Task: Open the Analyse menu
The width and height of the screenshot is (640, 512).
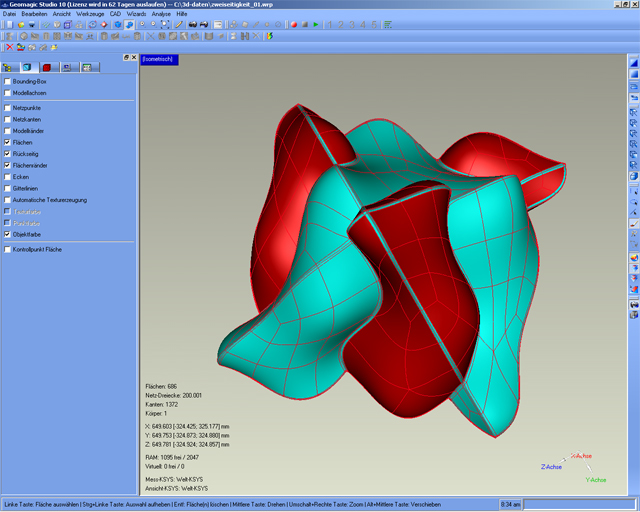Action: tap(161, 14)
